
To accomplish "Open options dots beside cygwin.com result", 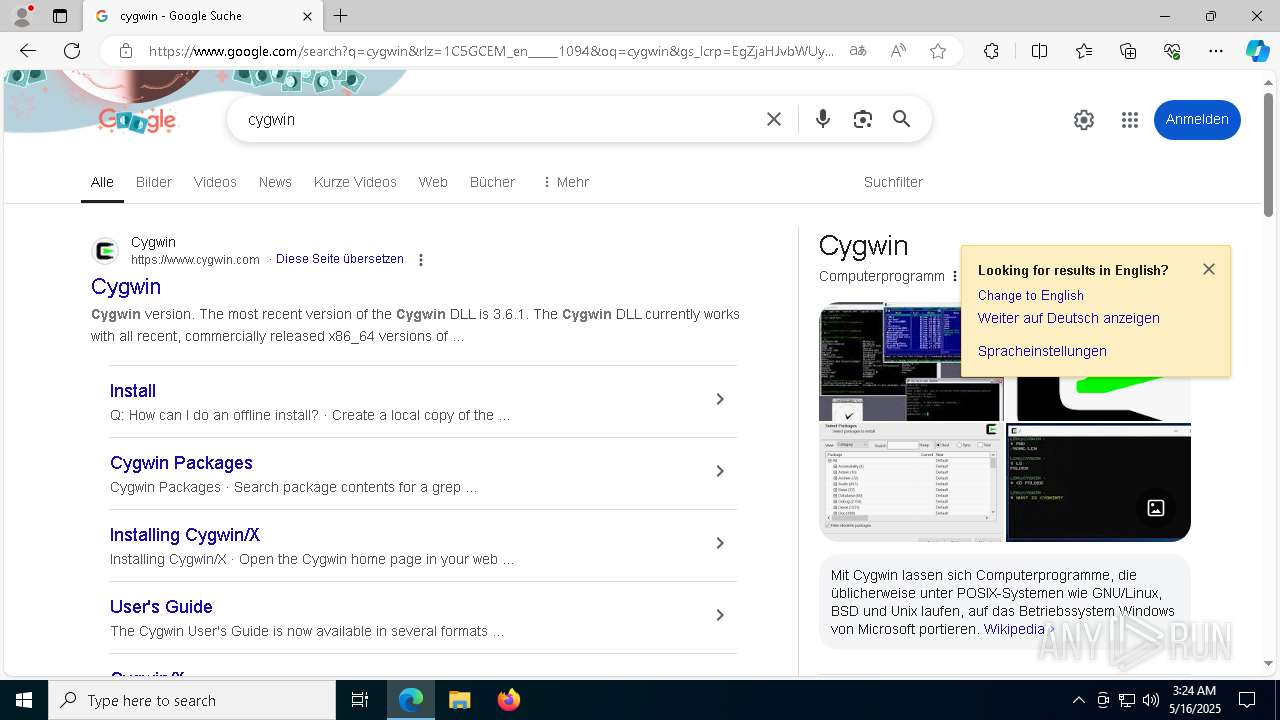I will [421, 260].
